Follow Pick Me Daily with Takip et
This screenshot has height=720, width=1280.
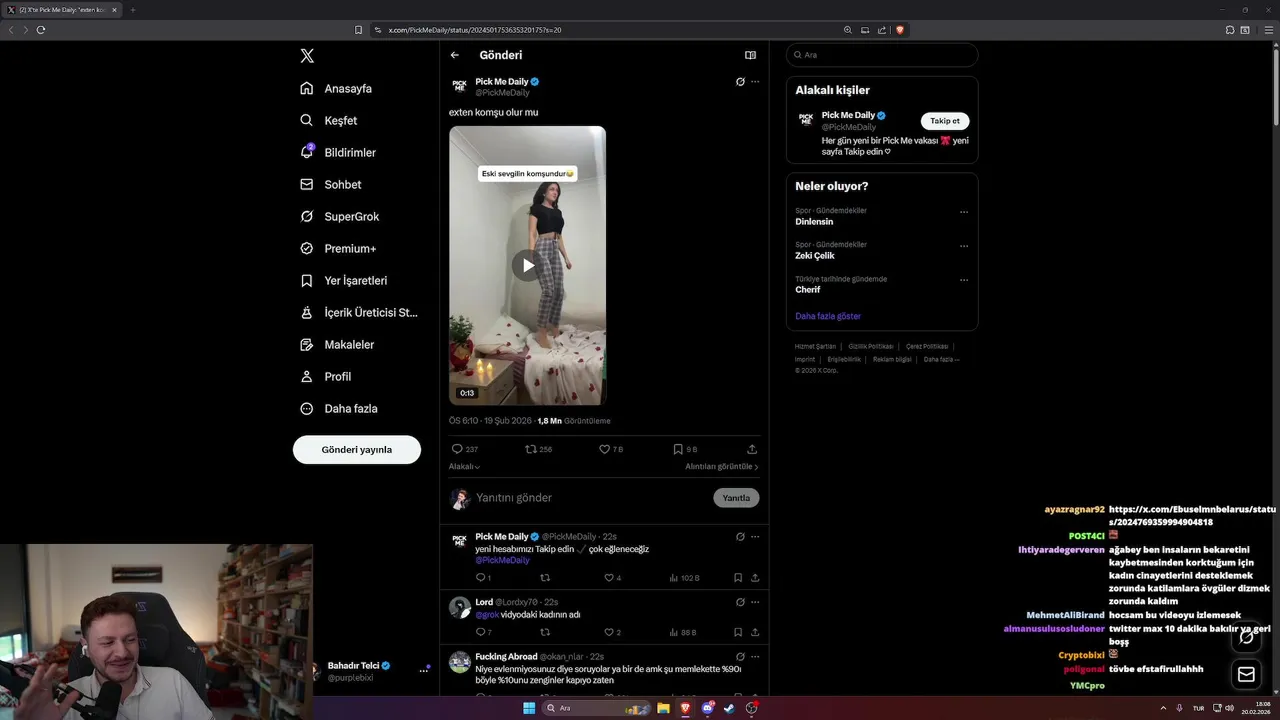[x=945, y=121]
